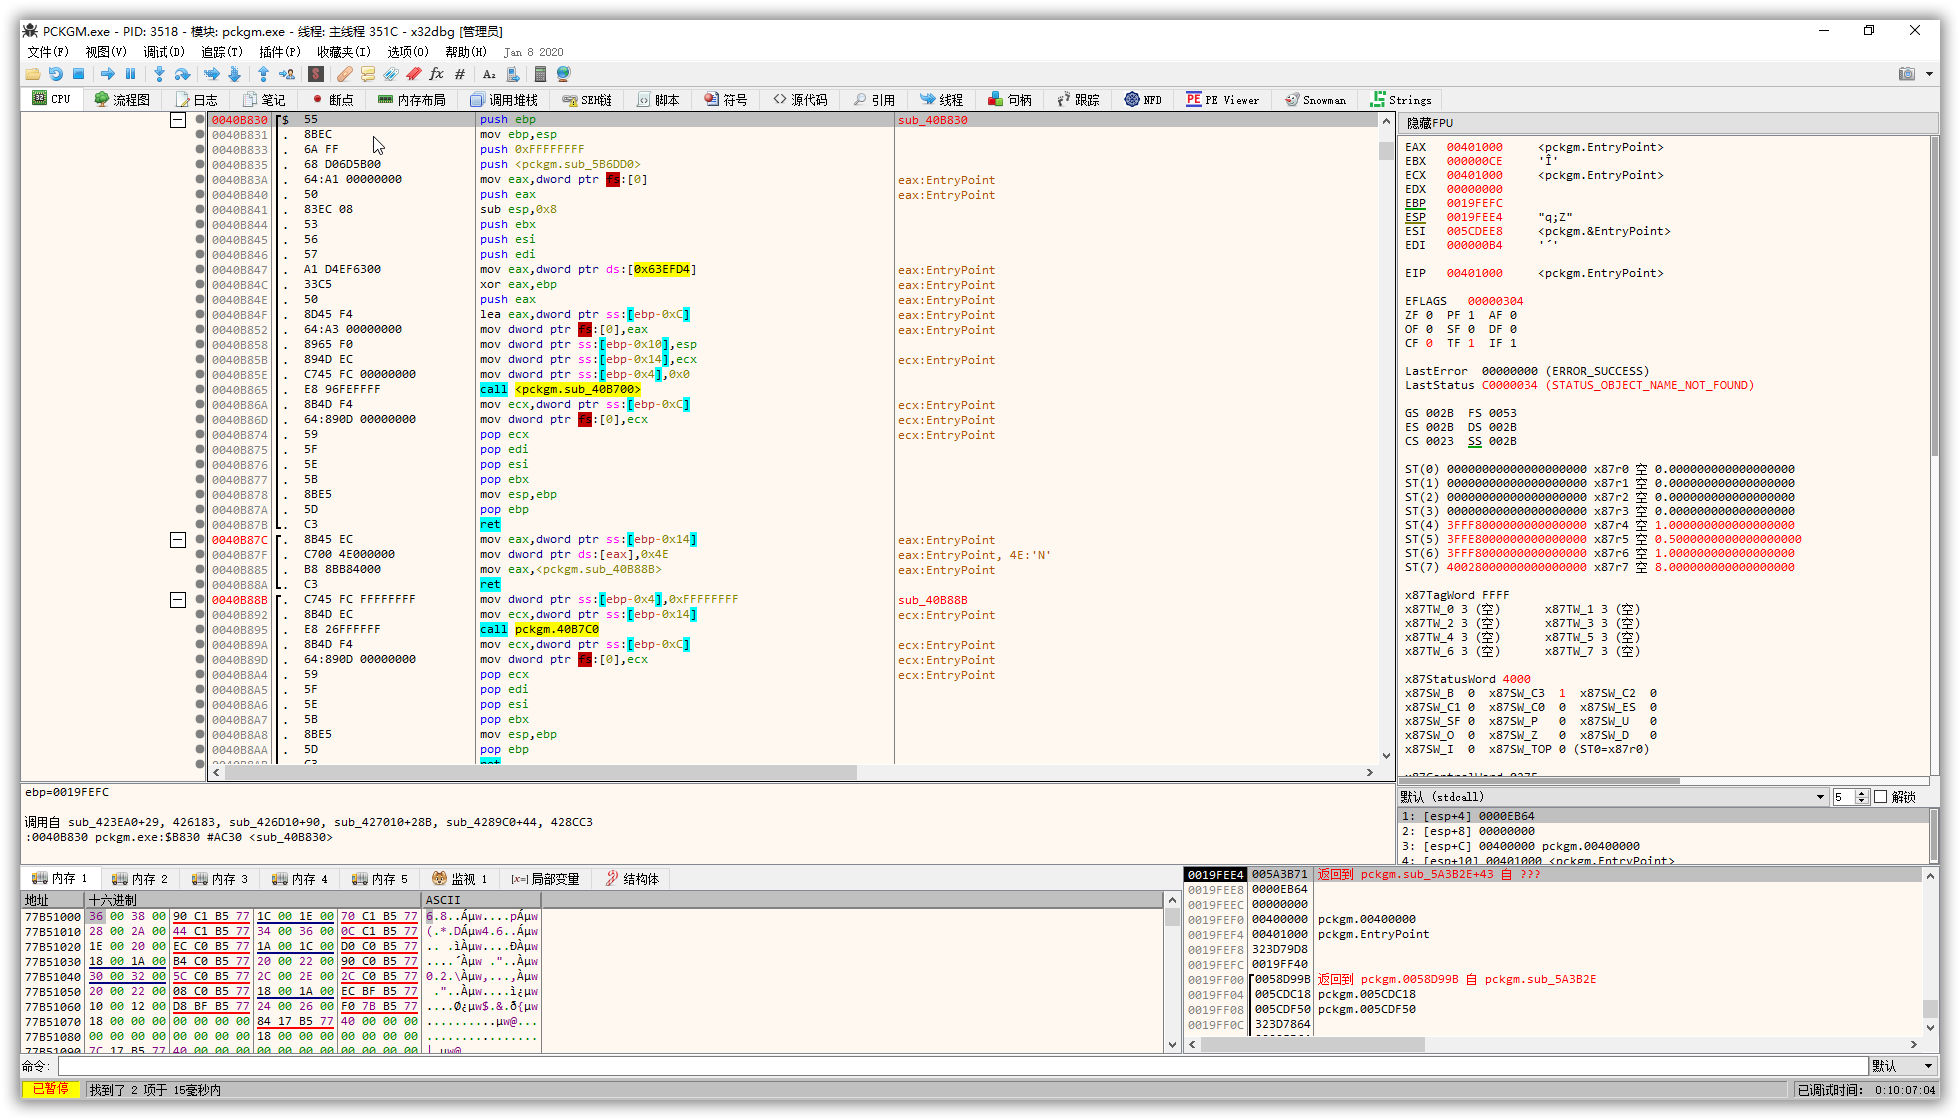This screenshot has width=1960, height=1120.
Task: Launch the Scylla plugin icon
Action: 316,74
